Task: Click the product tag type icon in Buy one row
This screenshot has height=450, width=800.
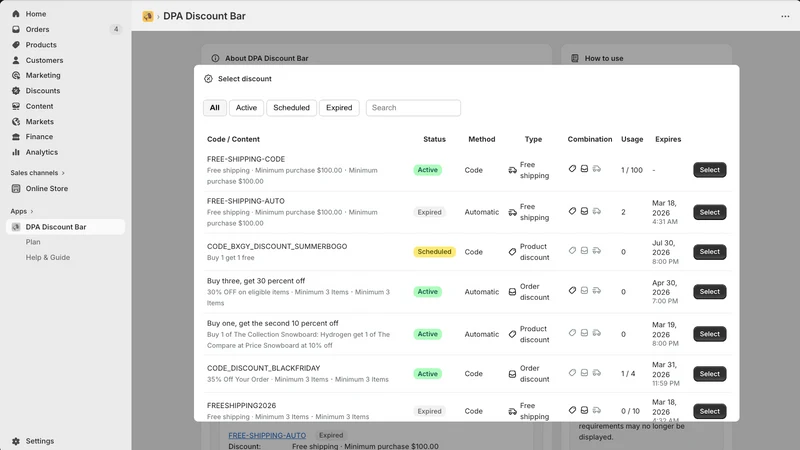Action: pos(512,334)
